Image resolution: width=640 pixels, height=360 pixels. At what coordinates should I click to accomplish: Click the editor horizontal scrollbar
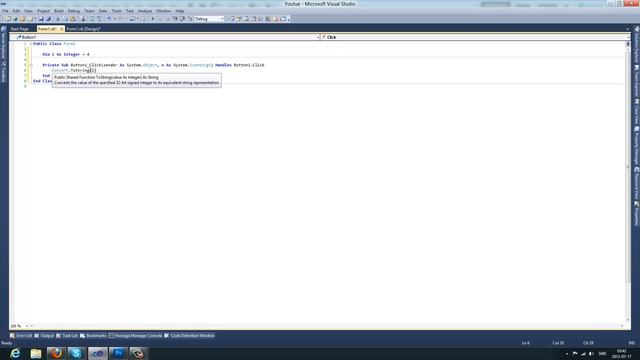[x=327, y=326]
